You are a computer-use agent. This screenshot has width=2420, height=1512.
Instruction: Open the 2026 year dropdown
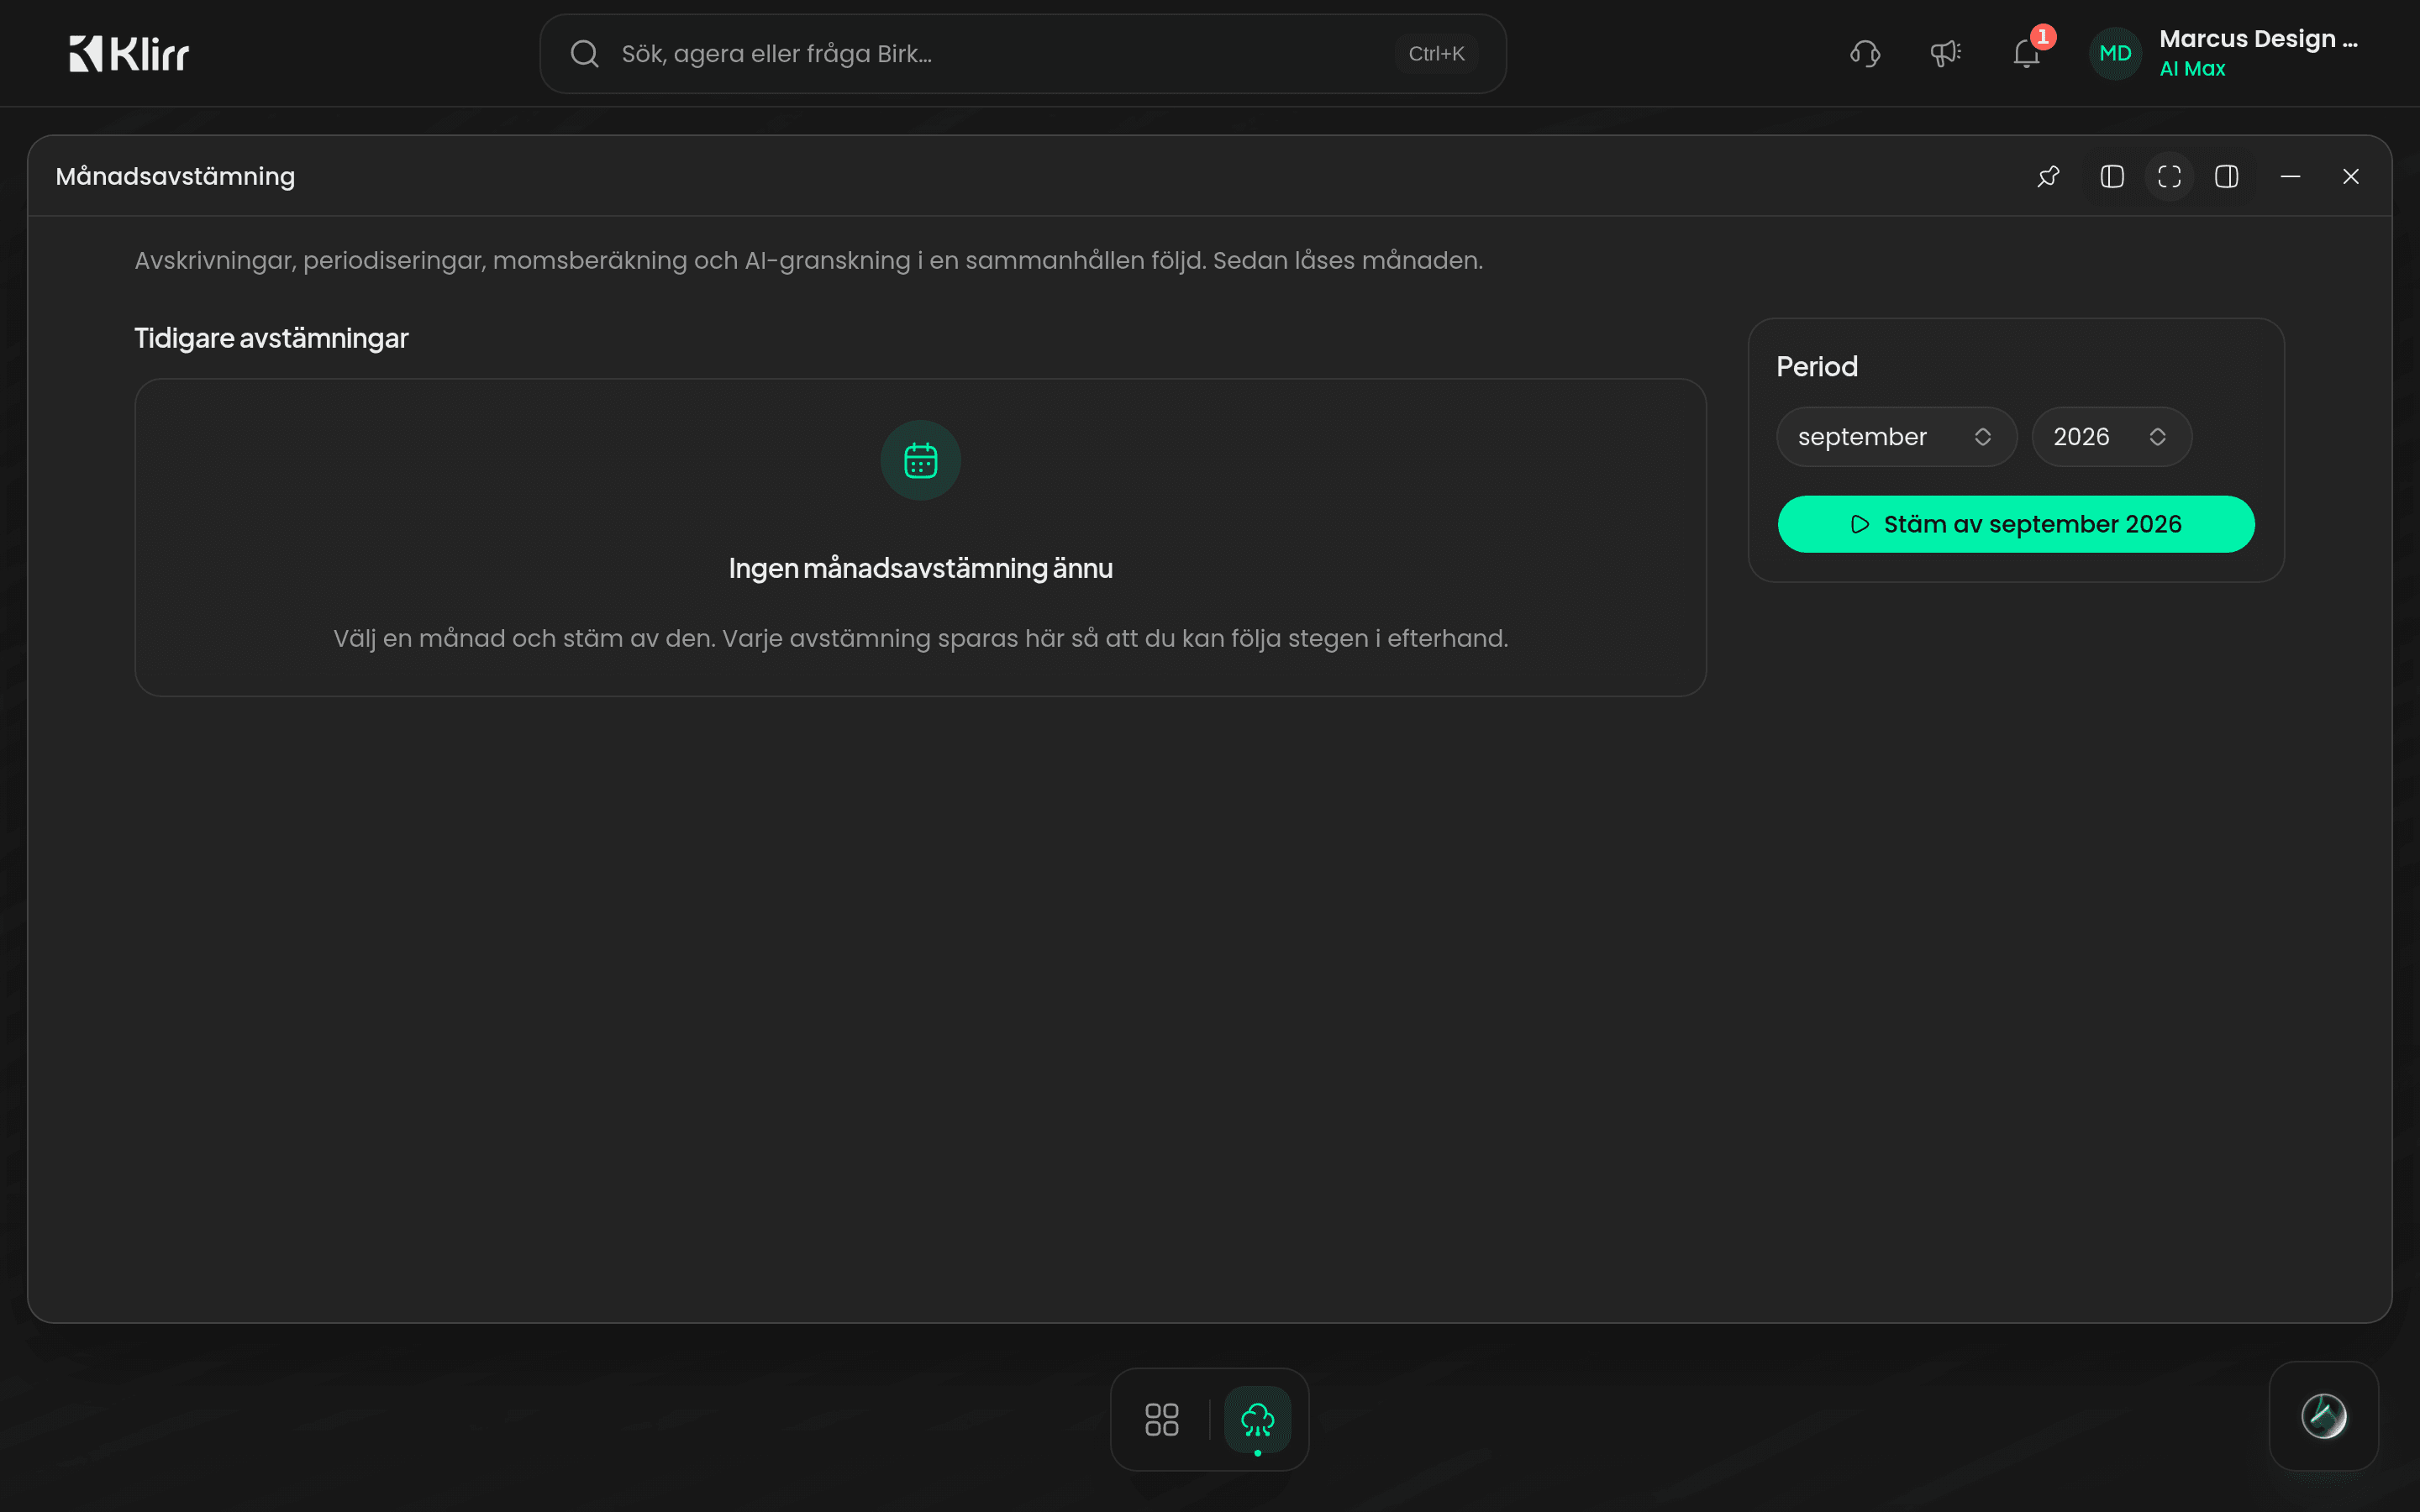2112,437
